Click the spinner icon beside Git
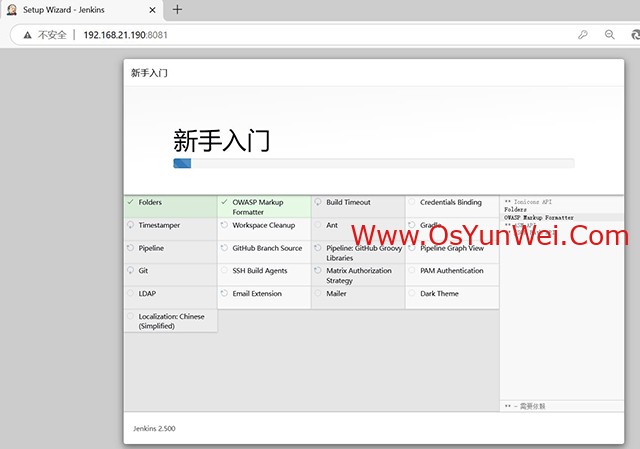The width and height of the screenshot is (640, 449). [130, 270]
